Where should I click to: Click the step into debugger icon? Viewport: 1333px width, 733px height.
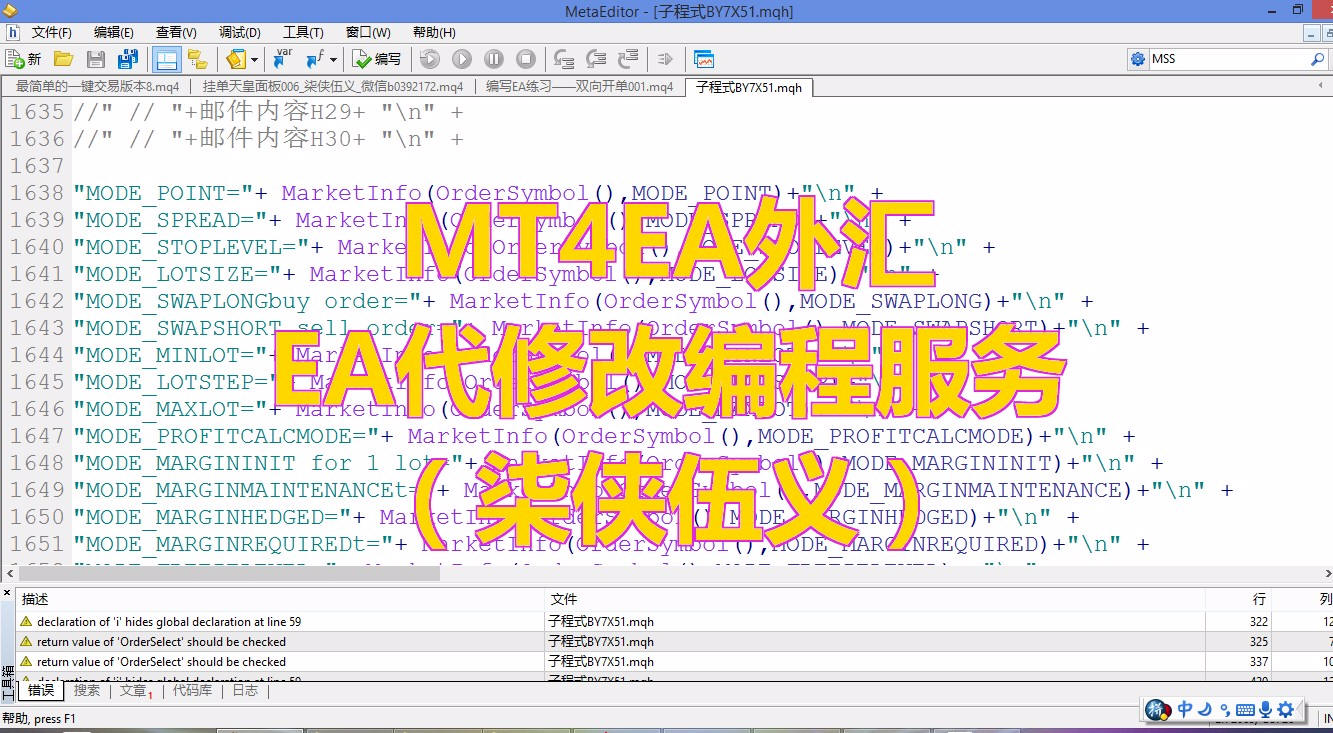coord(564,59)
